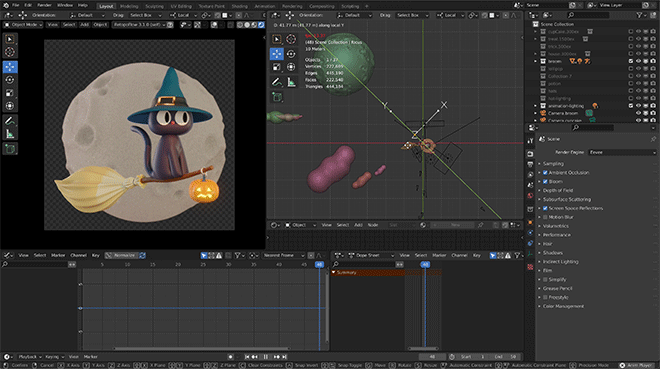Switch to the Shading workspace tab
This screenshot has width=660, height=369.
click(x=240, y=6)
